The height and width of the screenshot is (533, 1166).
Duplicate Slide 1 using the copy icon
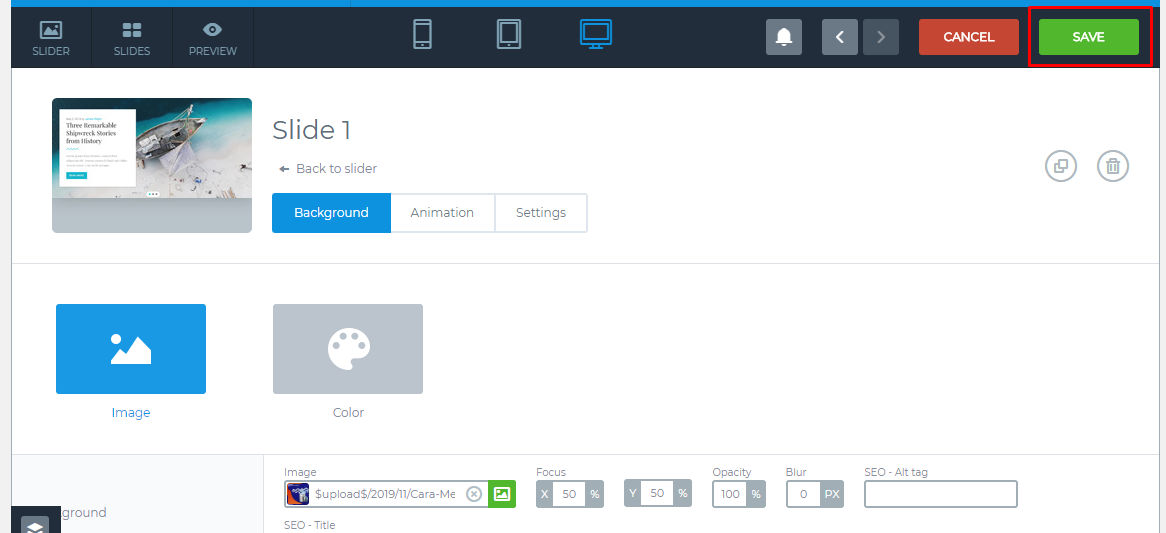click(x=1060, y=166)
